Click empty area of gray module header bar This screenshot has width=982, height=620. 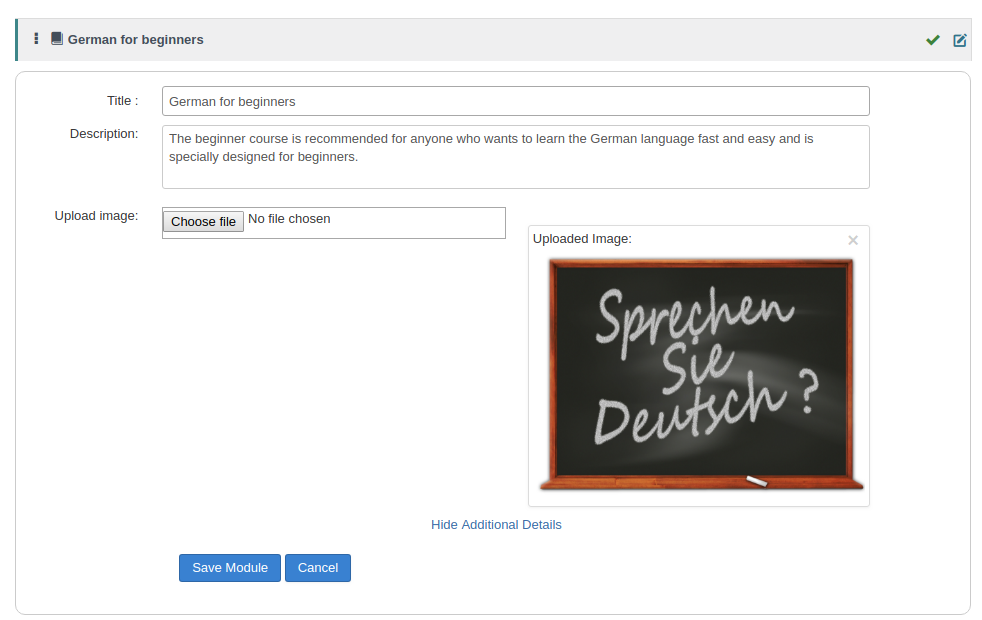pos(550,40)
